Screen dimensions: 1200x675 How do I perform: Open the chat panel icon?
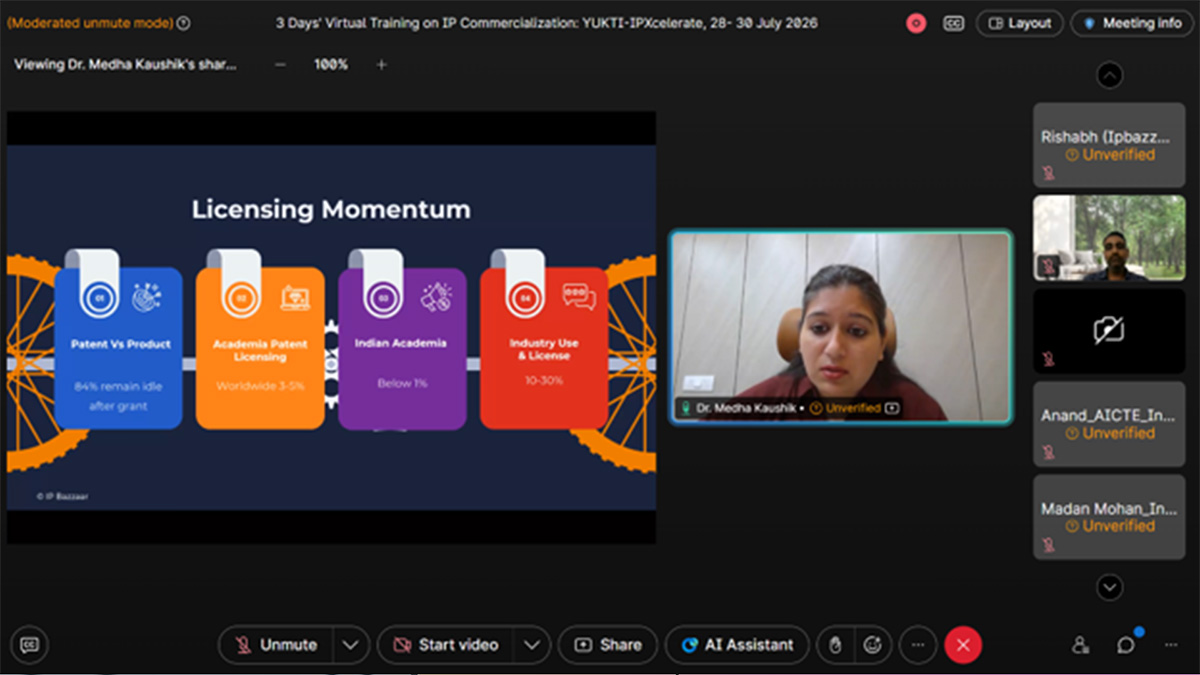(1126, 645)
